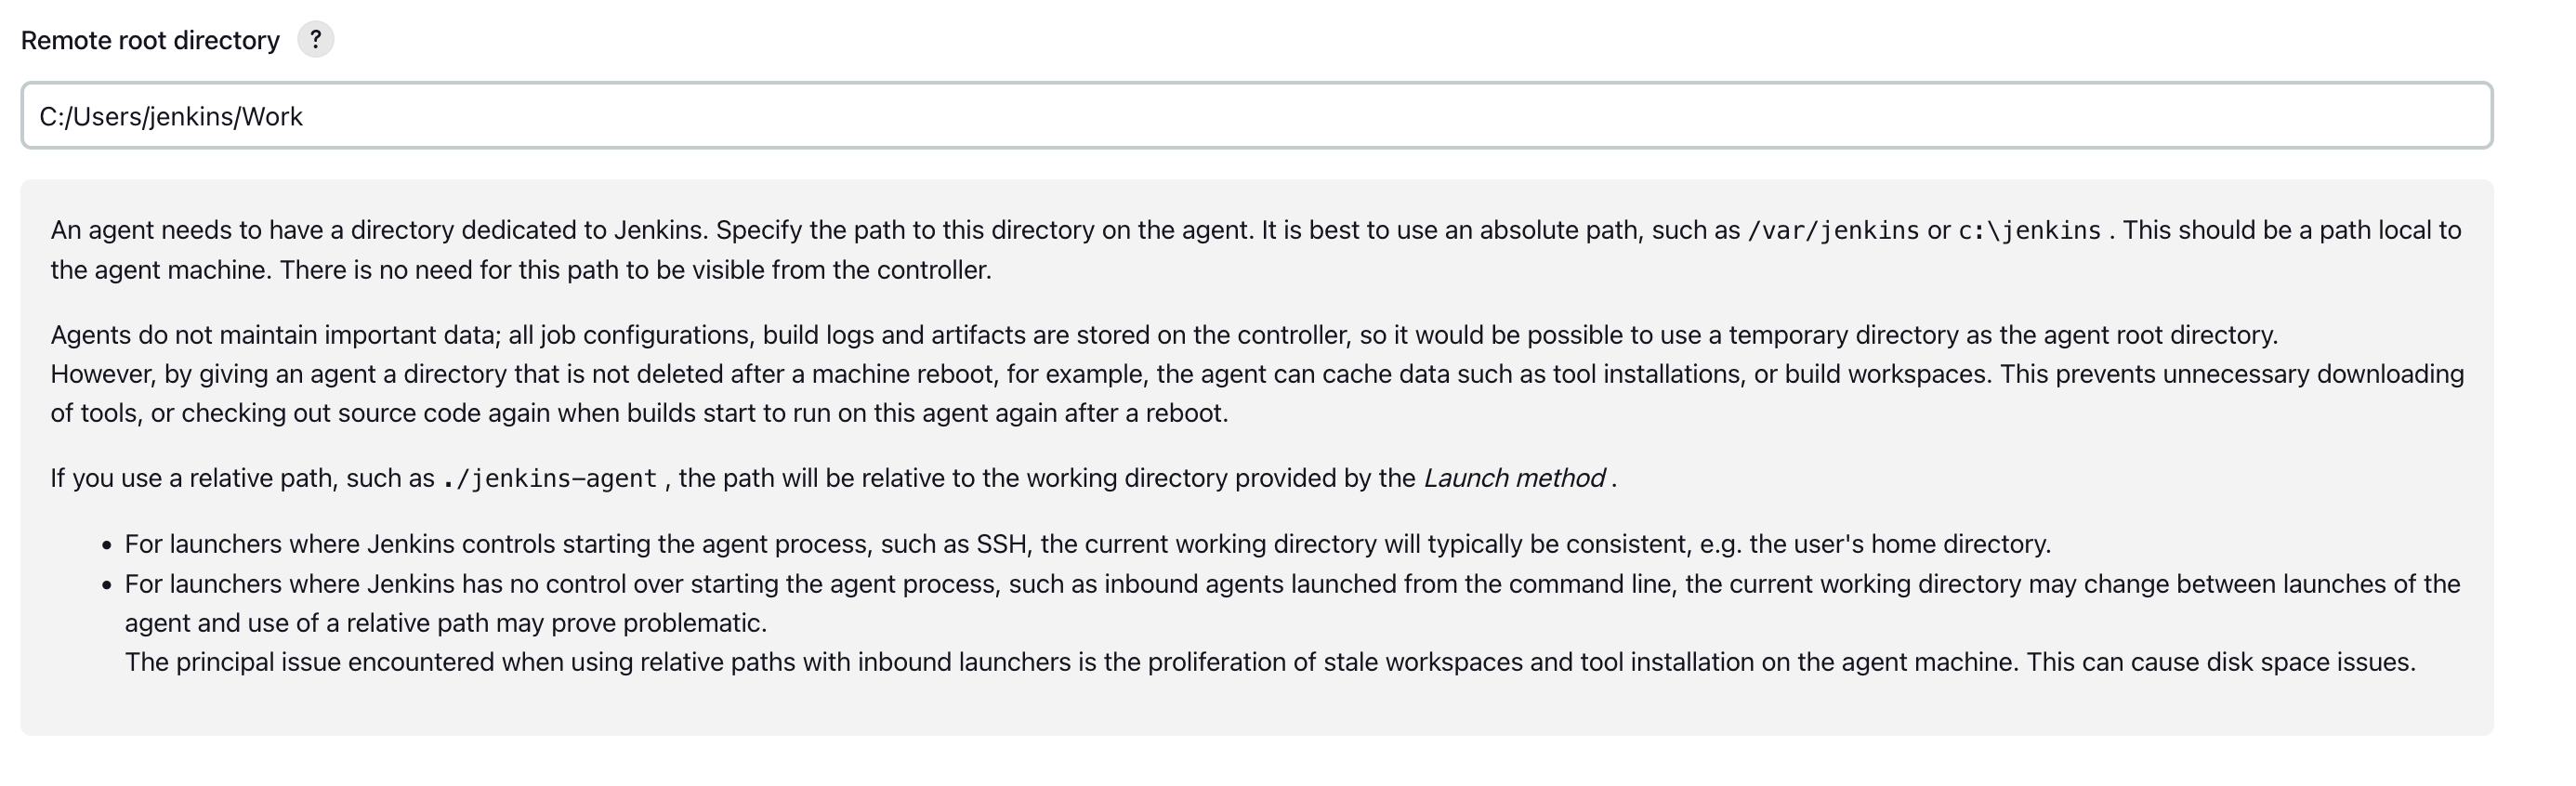
Task: Click the Remote root directory help icon
Action: click(x=315, y=40)
